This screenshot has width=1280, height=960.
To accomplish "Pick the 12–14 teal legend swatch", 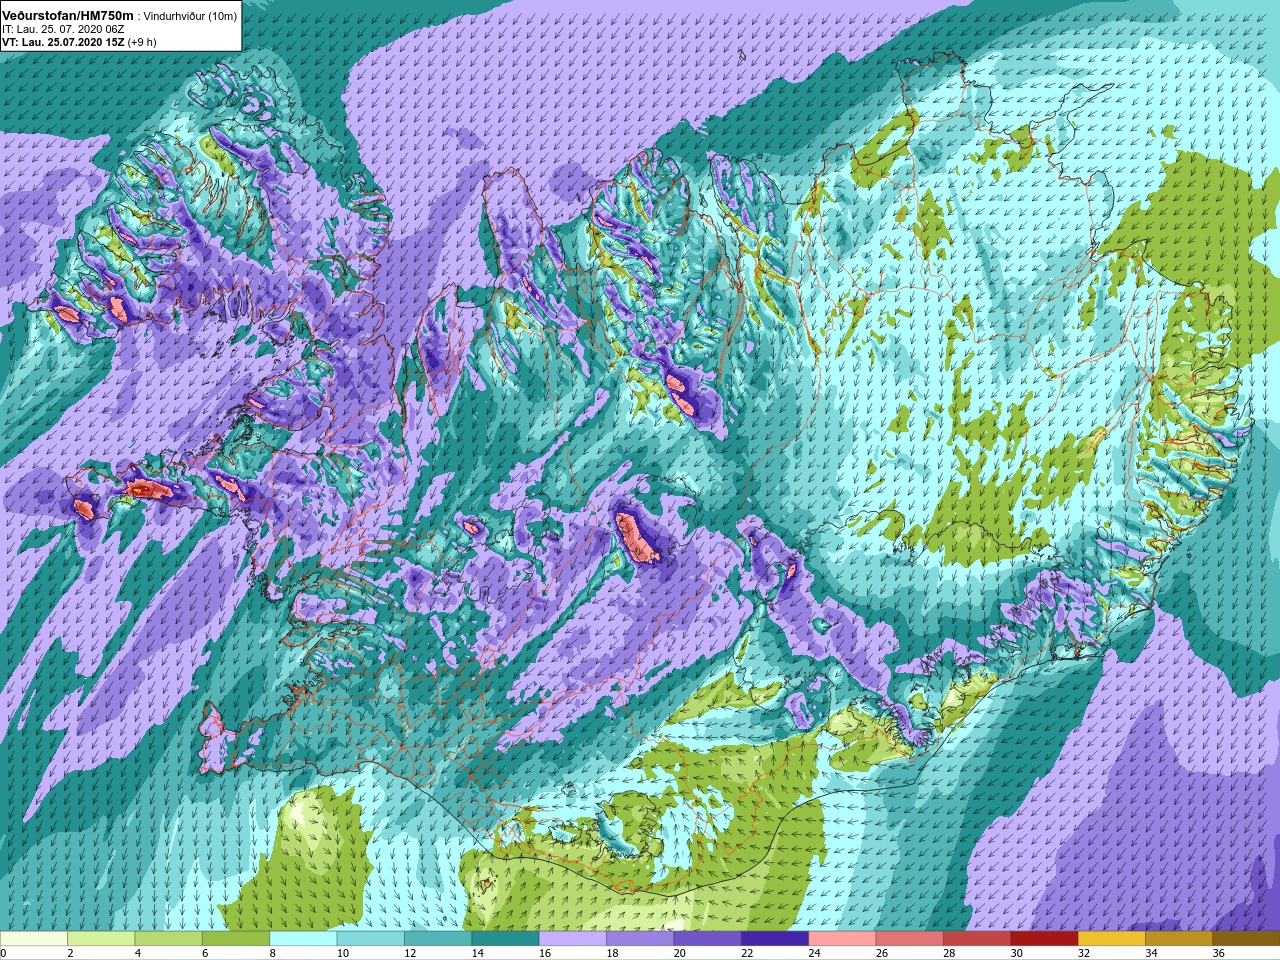I will coord(438,939).
